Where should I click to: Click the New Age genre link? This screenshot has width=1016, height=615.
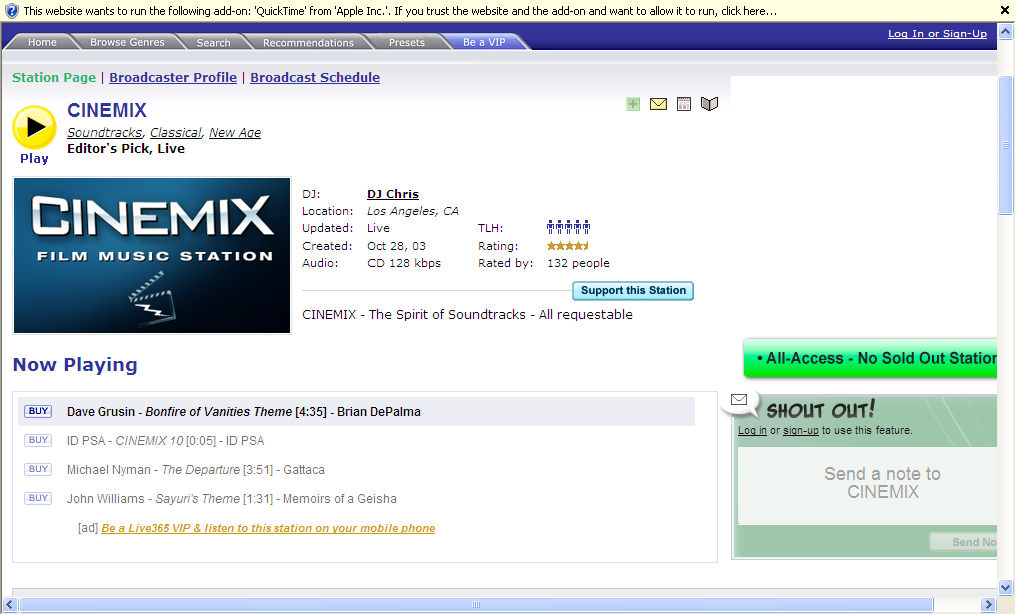(x=235, y=132)
